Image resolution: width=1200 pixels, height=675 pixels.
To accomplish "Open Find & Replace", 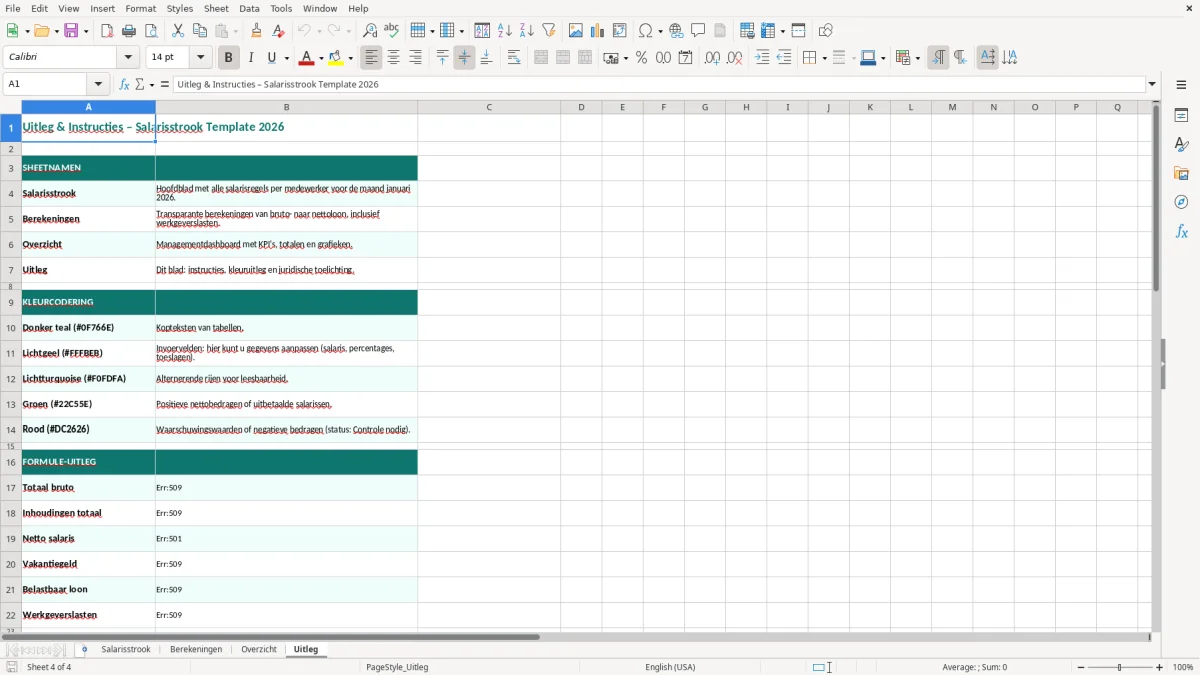I will point(370,31).
